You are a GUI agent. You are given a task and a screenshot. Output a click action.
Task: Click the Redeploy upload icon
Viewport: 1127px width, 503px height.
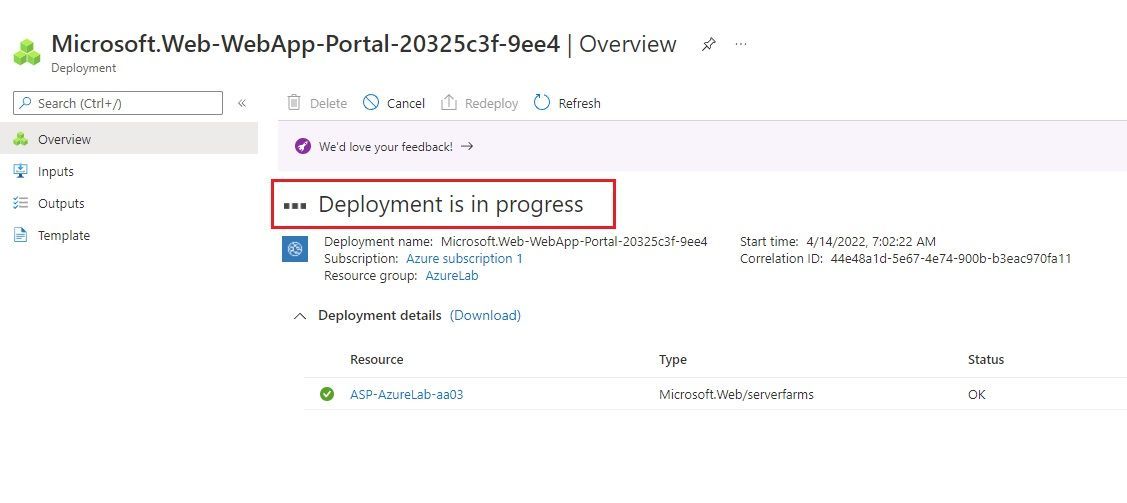(448, 103)
